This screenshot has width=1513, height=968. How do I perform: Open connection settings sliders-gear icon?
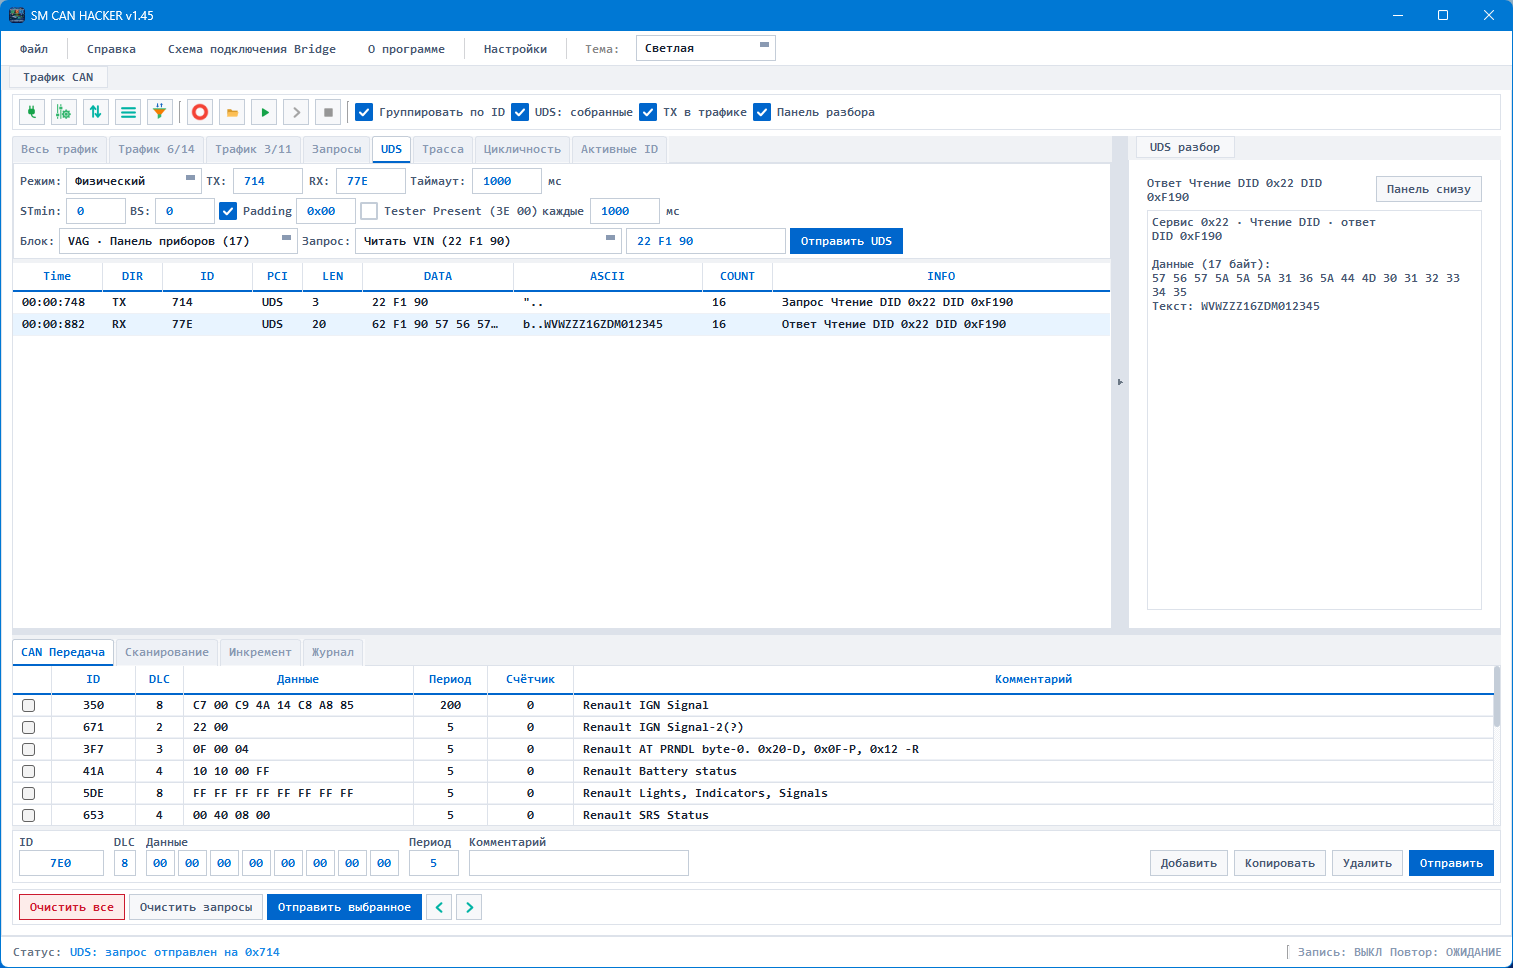point(64,112)
